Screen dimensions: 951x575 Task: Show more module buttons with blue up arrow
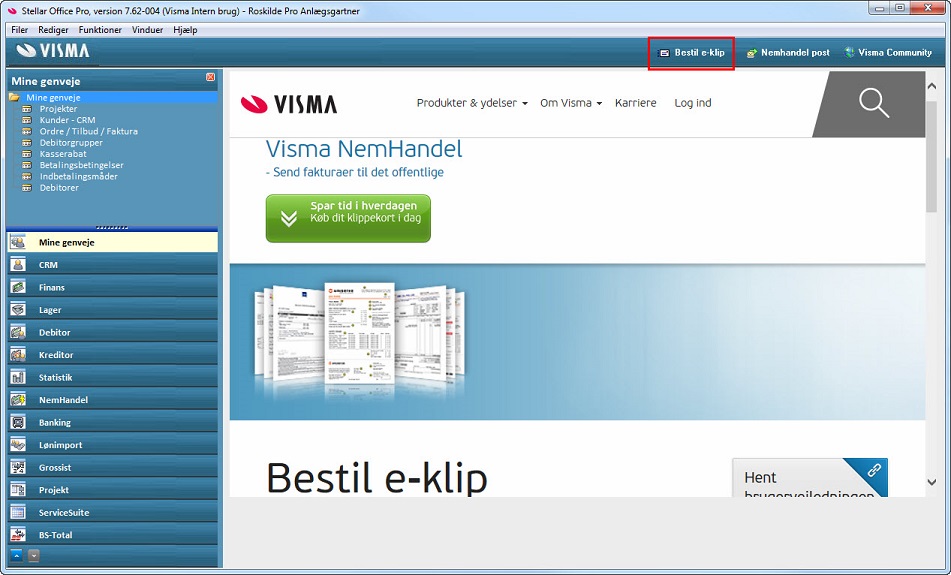(17, 555)
